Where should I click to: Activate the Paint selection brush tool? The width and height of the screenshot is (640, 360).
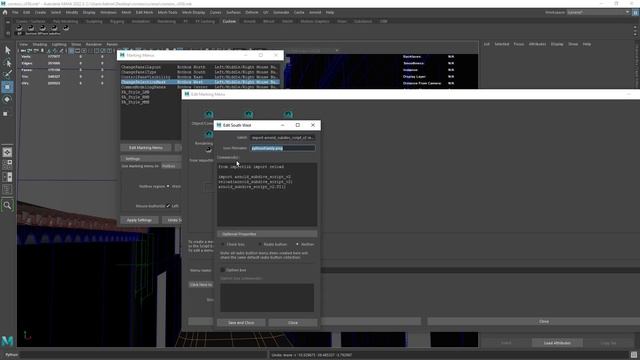tap(7, 74)
